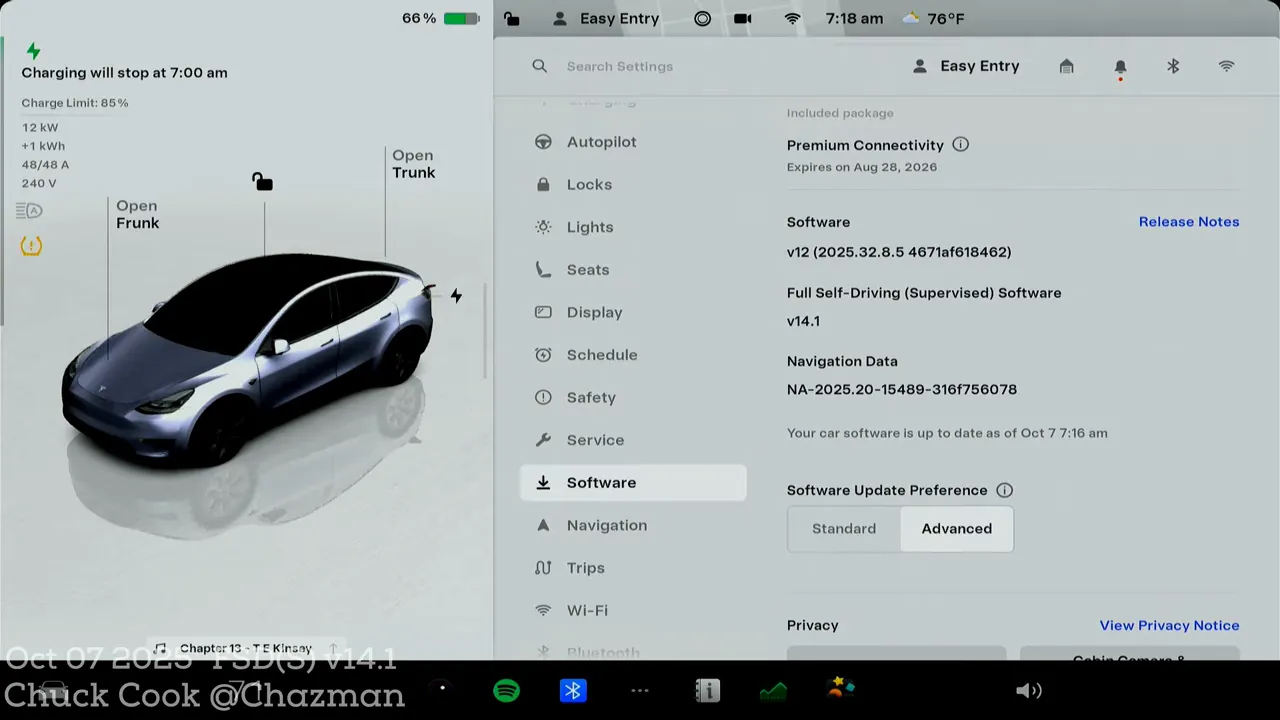Click the dashcam camera icon in status bar
Screen dimensions: 1280x720
(743, 19)
